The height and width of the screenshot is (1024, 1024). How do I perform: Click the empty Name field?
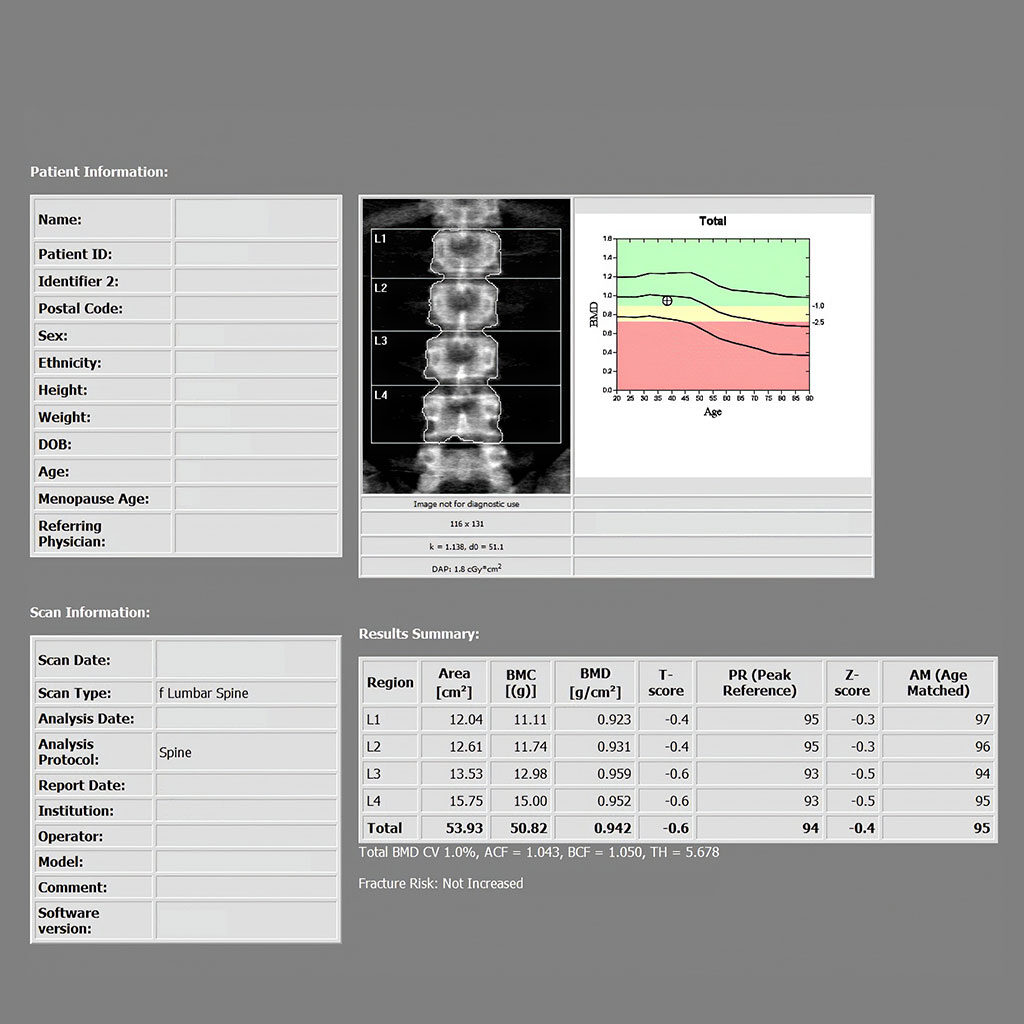tap(256, 219)
